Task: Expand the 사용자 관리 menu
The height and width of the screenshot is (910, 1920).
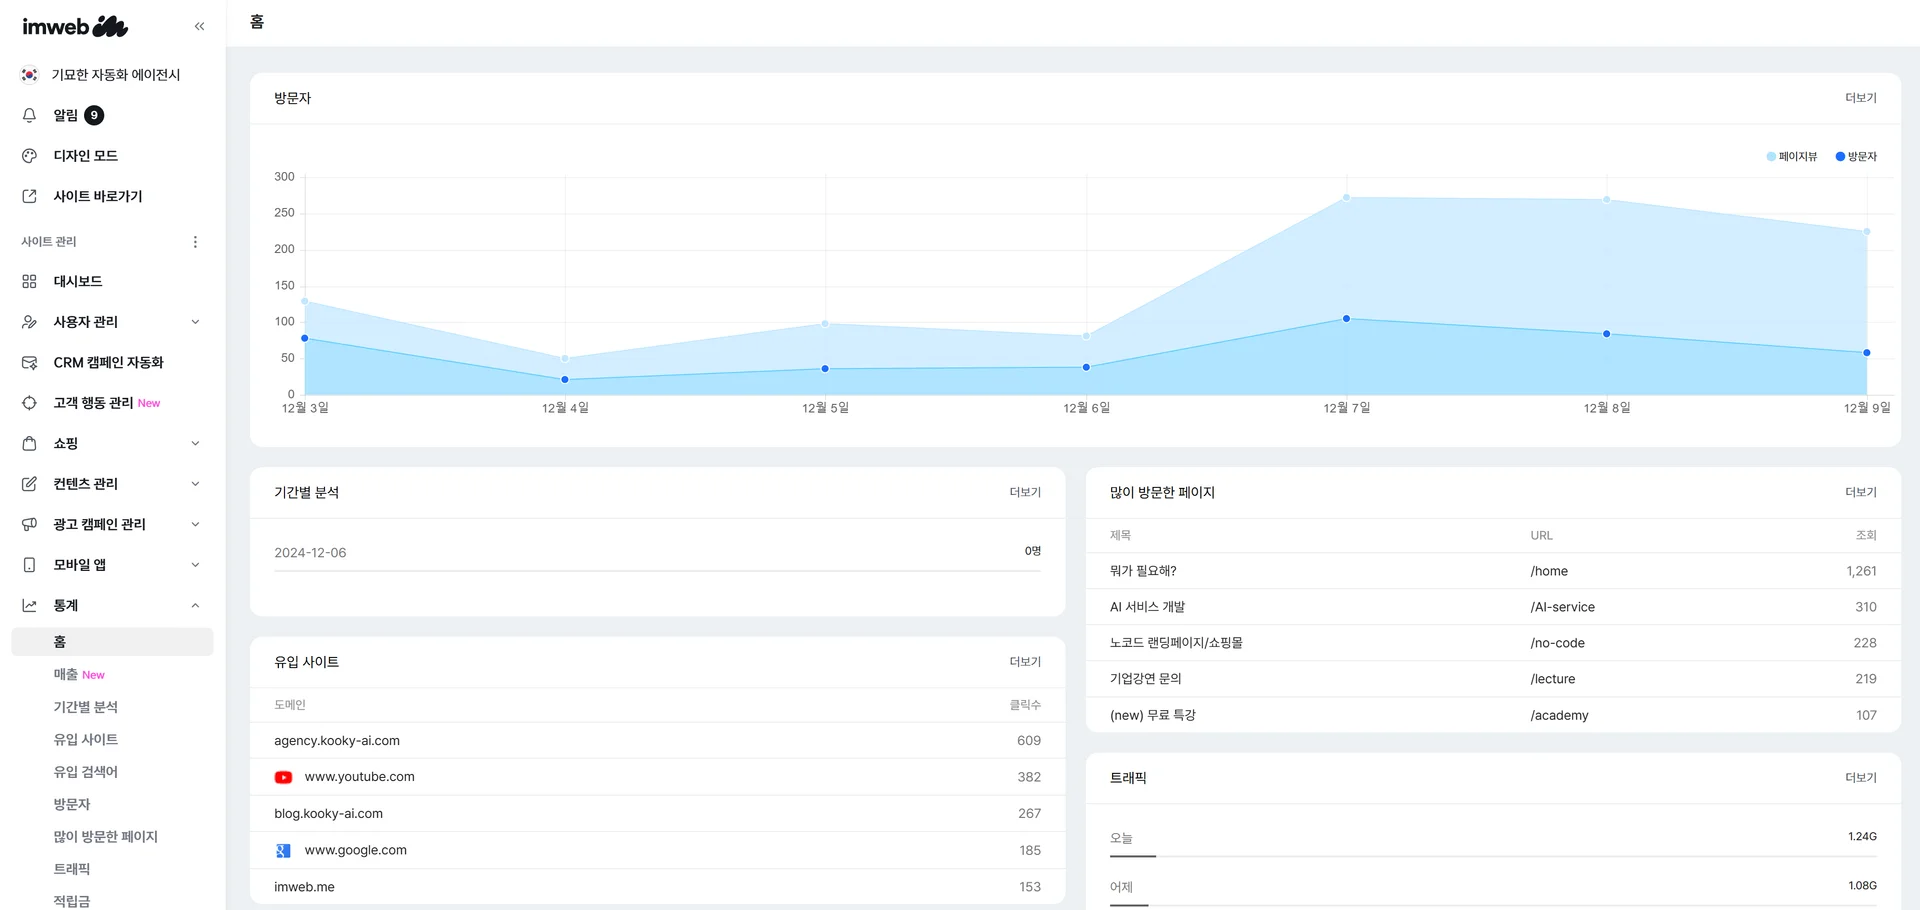Action: pos(195,322)
